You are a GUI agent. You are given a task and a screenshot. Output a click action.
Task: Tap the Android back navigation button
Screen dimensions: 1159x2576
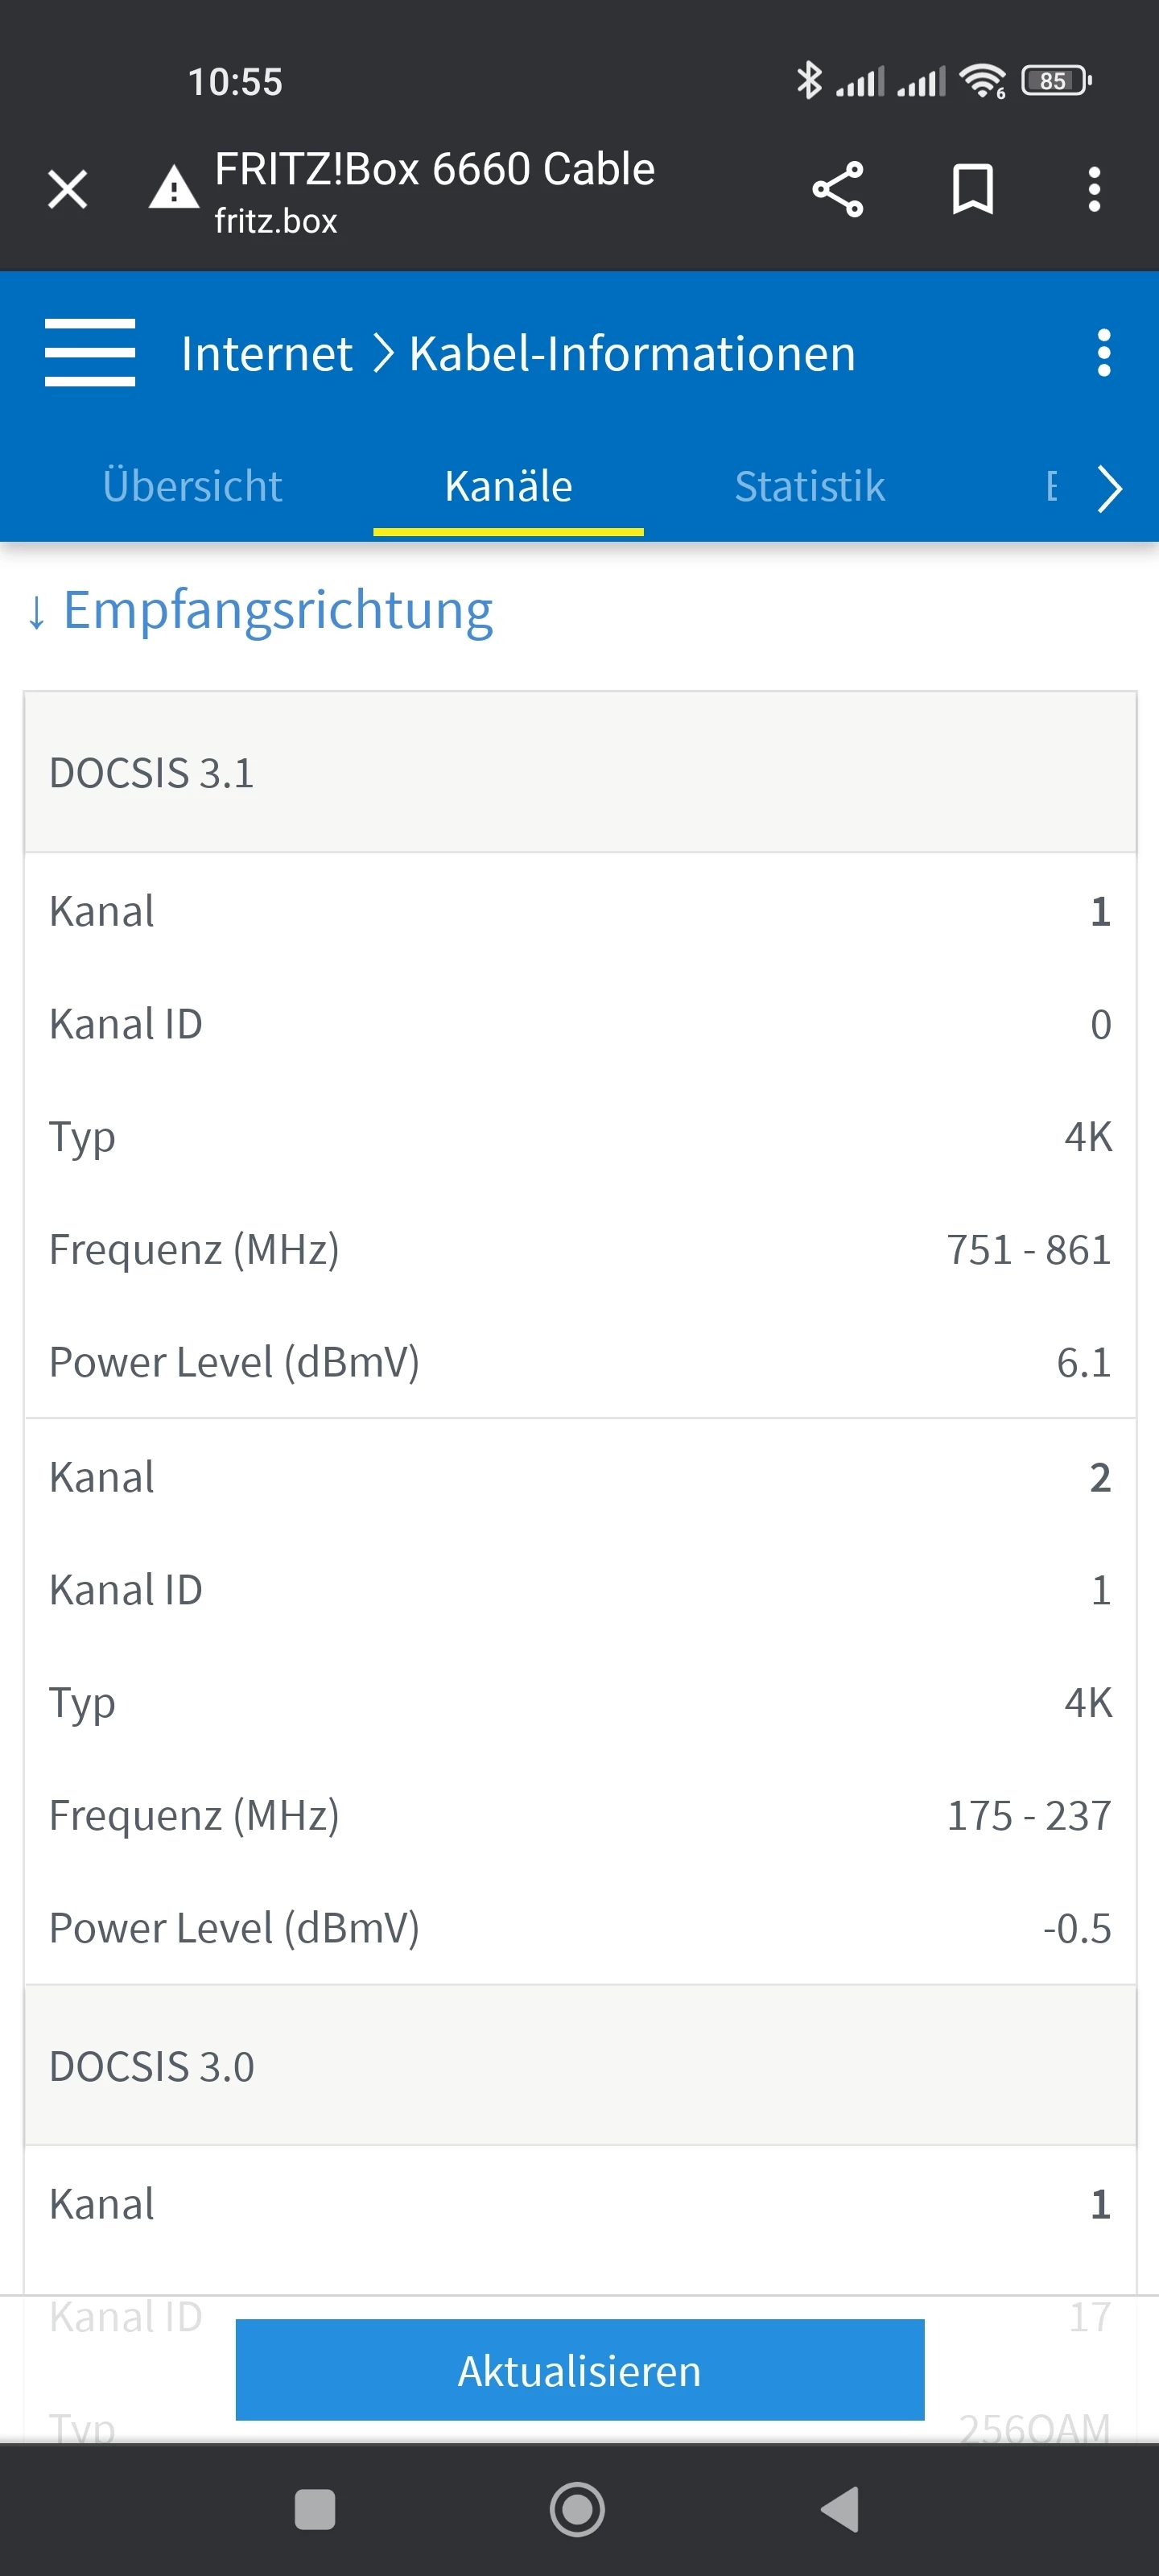(840, 2509)
